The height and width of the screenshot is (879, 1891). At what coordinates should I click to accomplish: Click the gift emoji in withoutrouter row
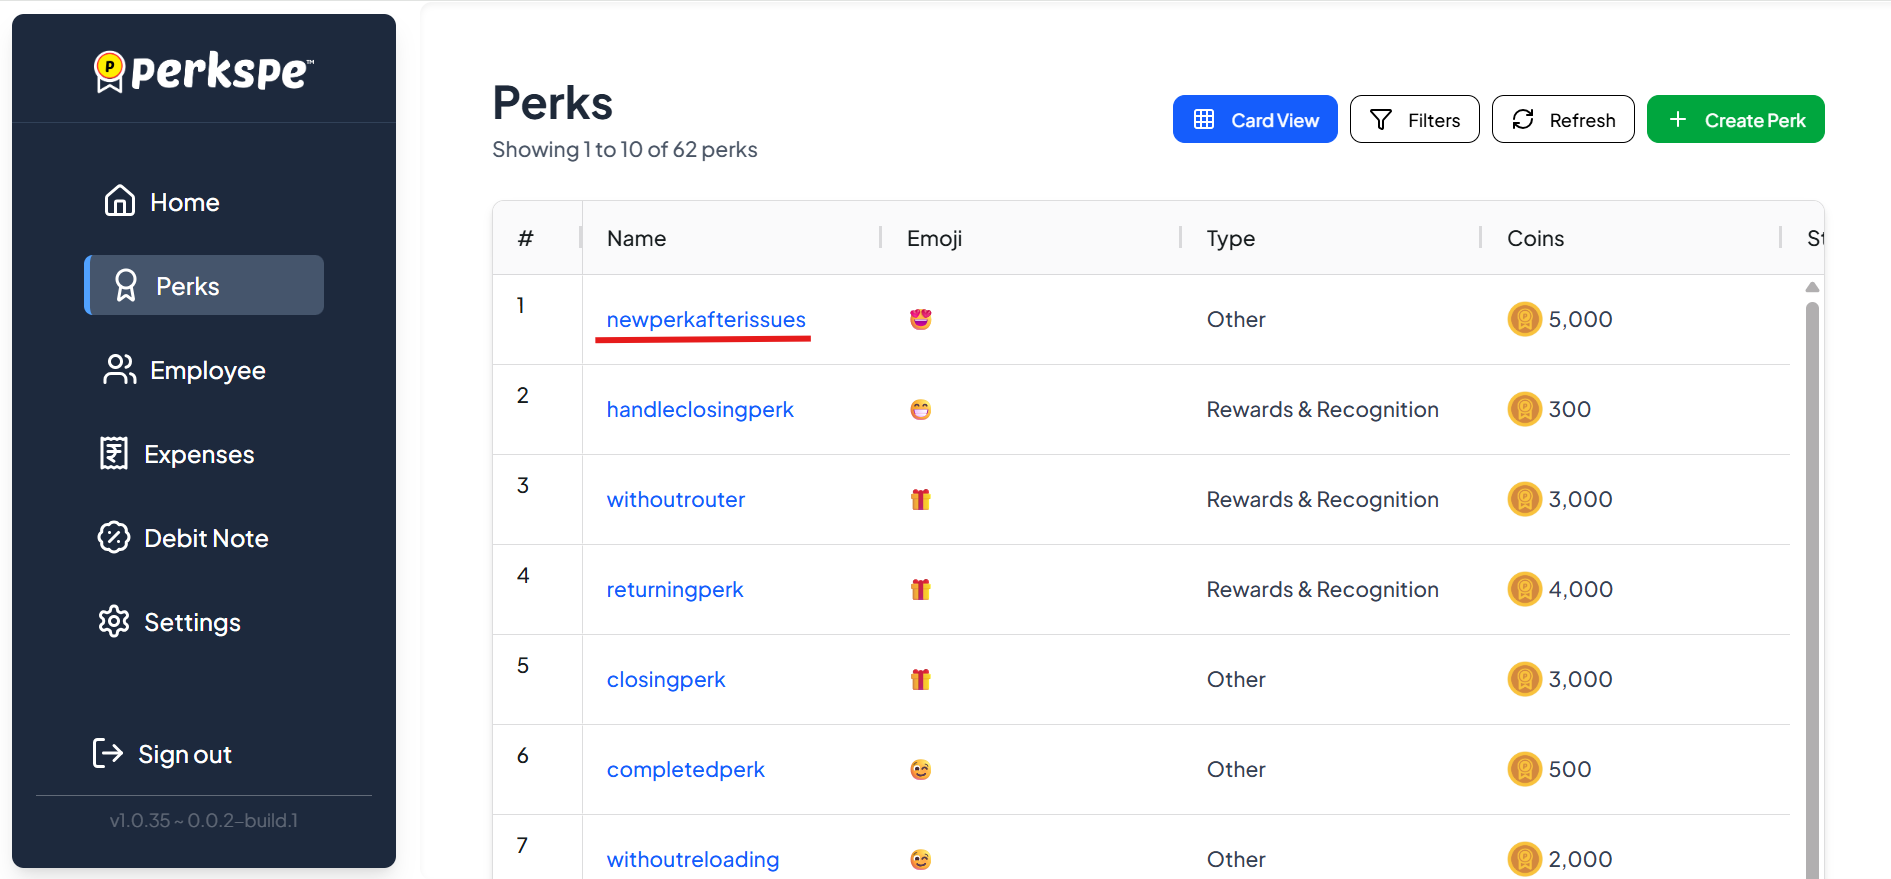[920, 499]
